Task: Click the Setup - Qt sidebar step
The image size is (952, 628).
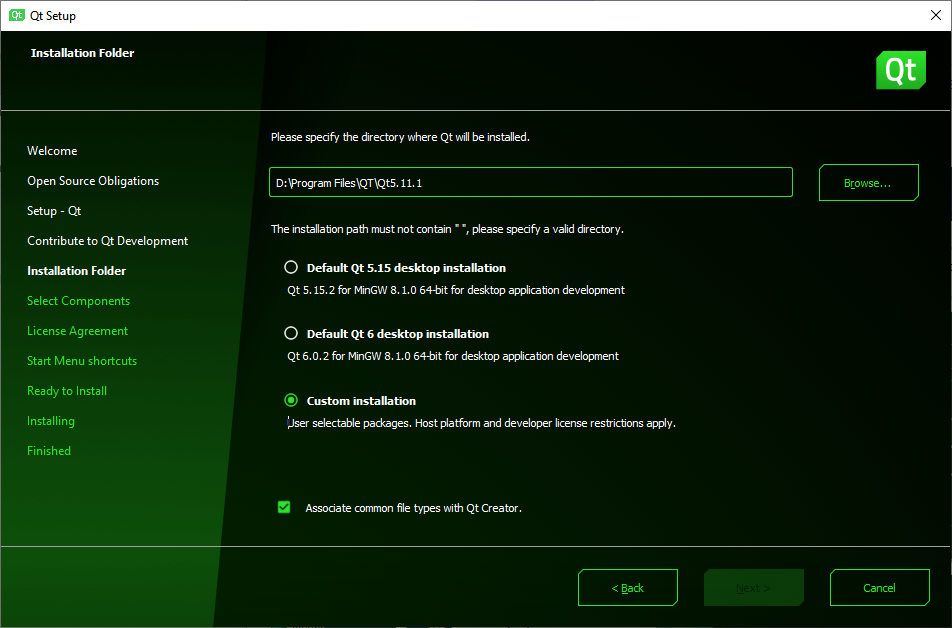Action: [54, 211]
